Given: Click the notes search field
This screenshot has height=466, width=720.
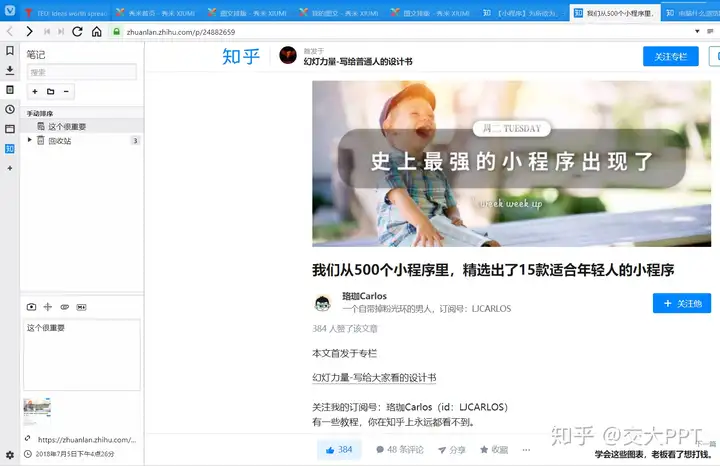Looking at the screenshot, I should [x=82, y=72].
